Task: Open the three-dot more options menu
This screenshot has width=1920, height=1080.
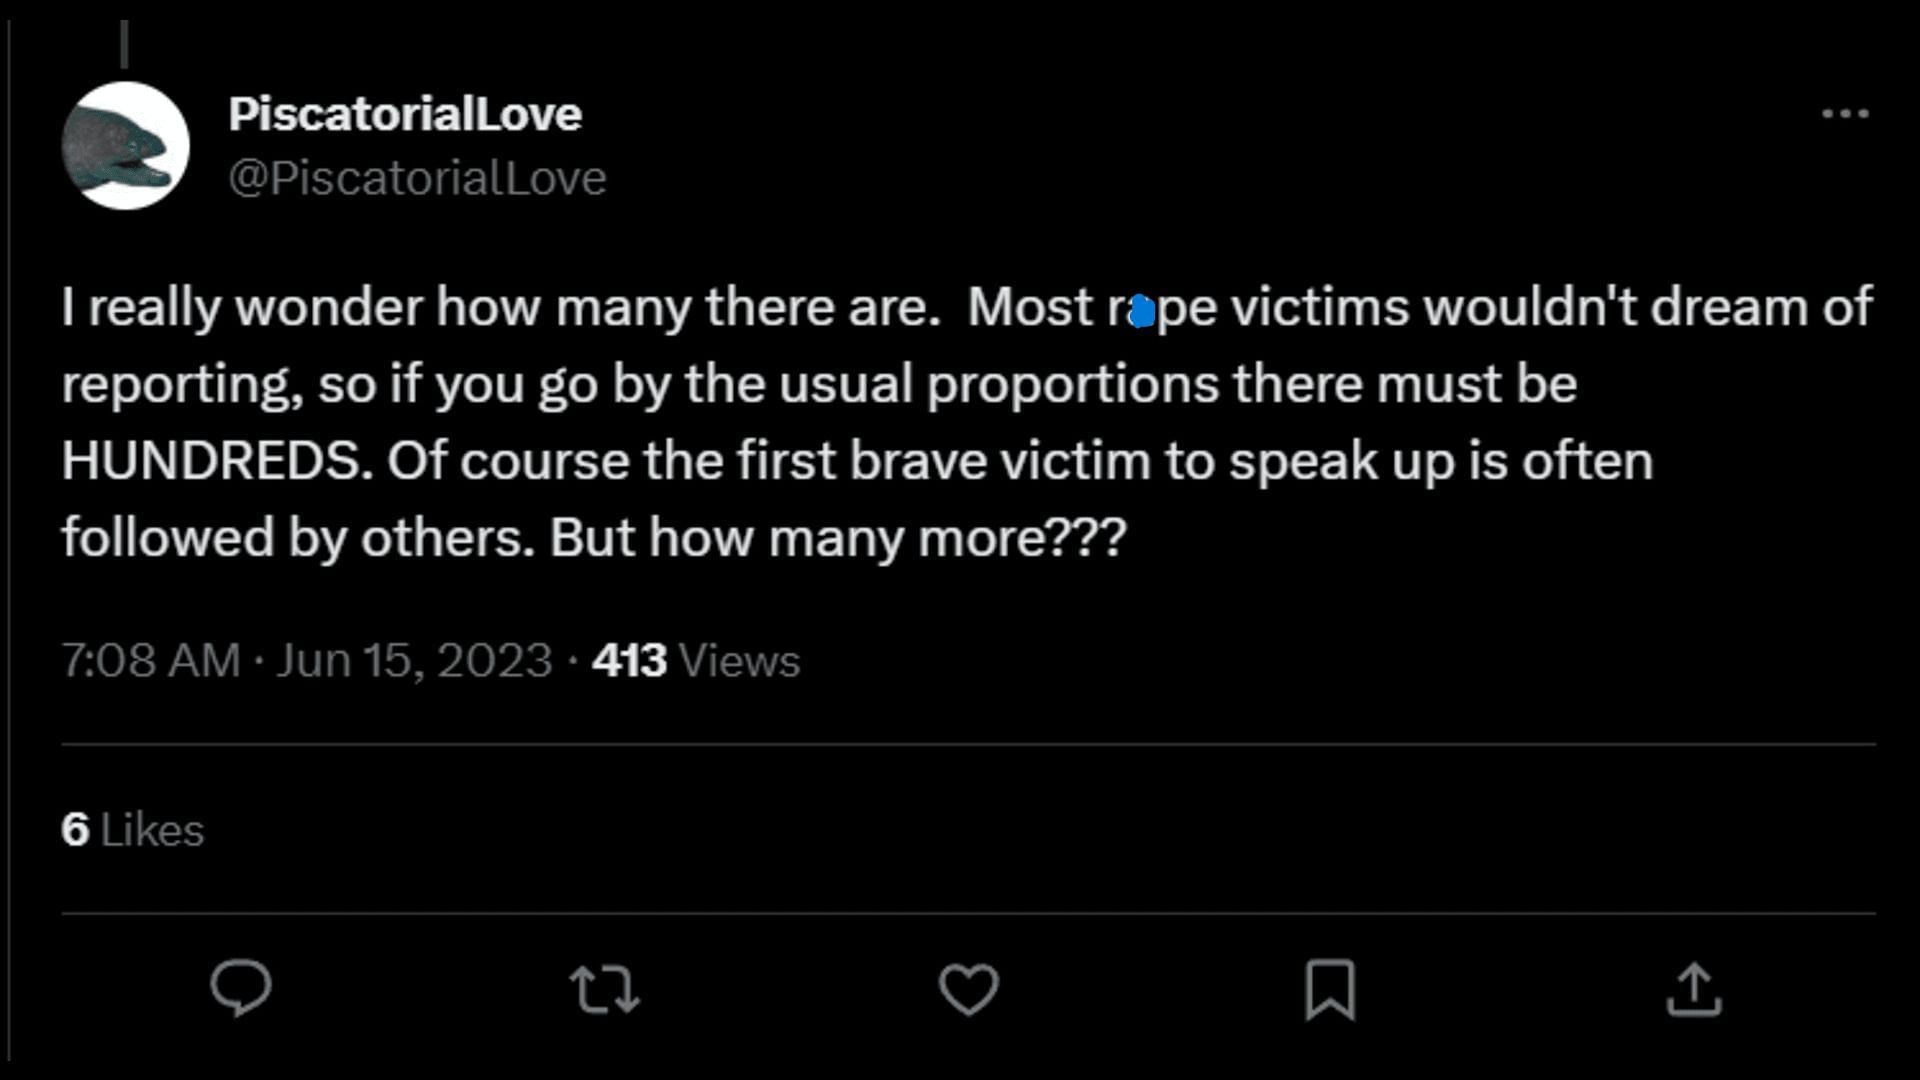Action: [1845, 114]
